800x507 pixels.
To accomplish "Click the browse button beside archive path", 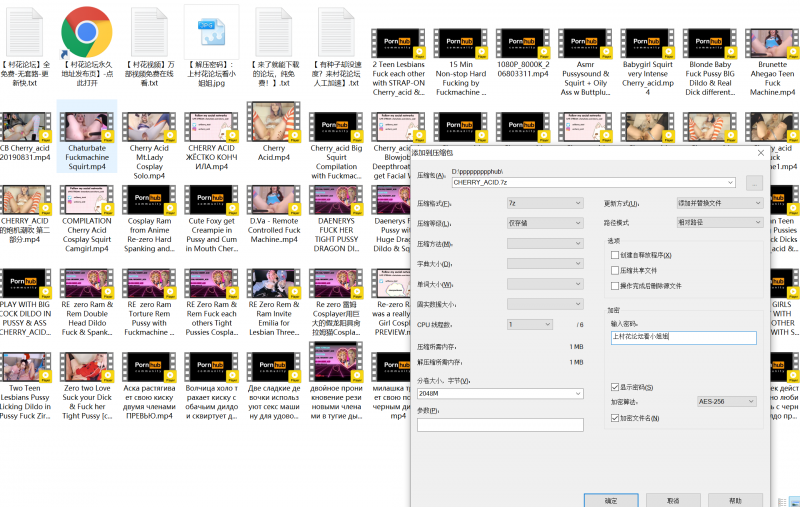I will [x=754, y=183].
